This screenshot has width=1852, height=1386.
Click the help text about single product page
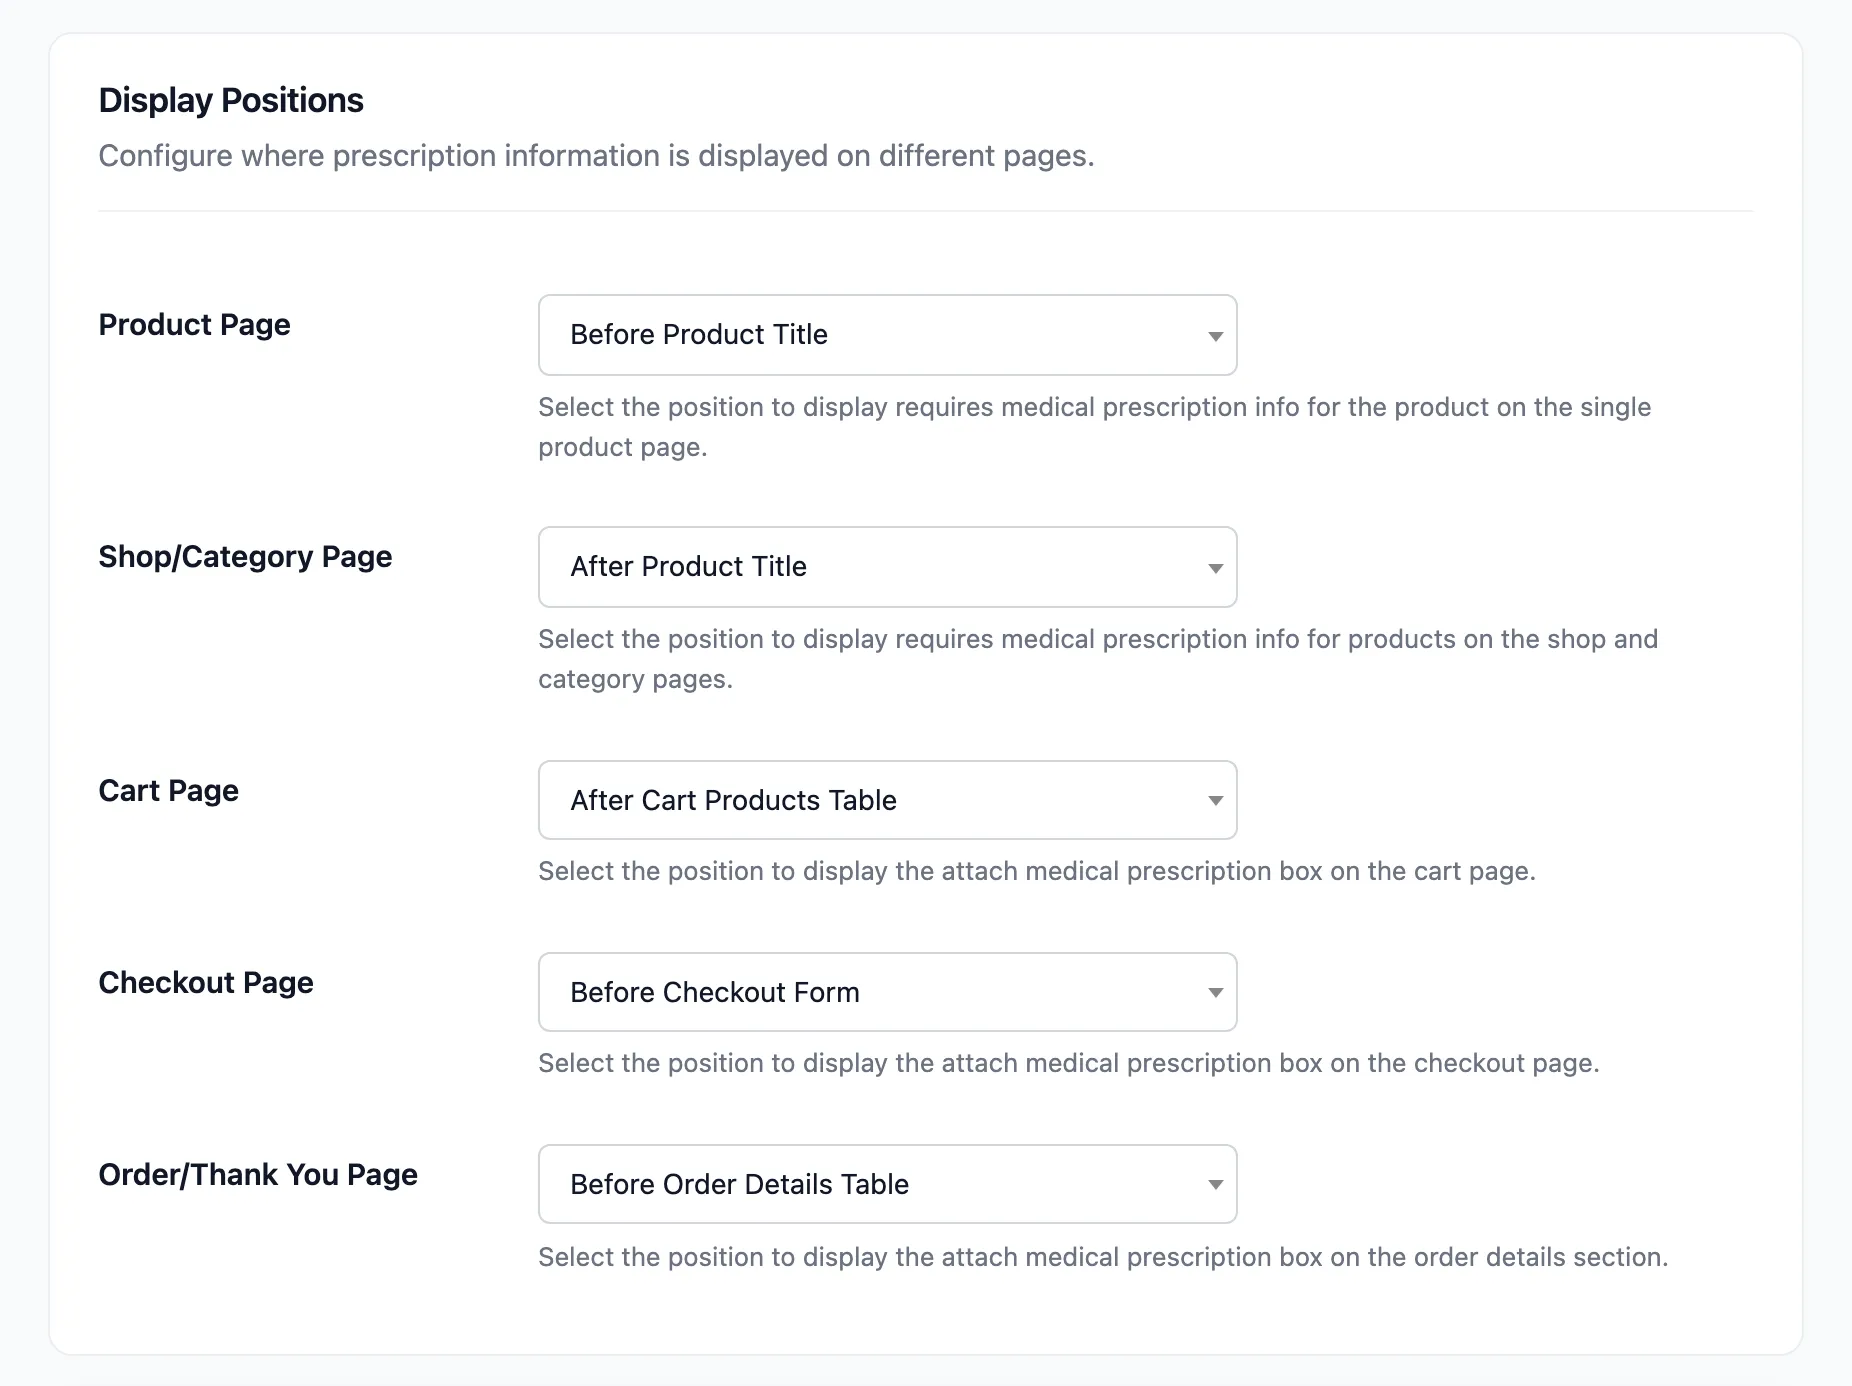[1094, 427]
